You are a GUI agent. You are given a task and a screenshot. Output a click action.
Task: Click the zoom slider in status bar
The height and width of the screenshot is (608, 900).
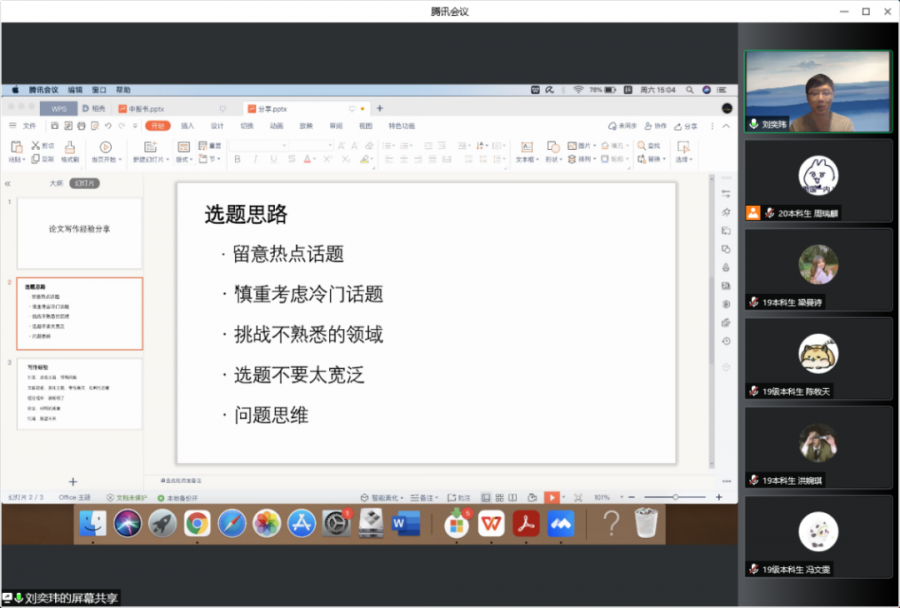676,497
